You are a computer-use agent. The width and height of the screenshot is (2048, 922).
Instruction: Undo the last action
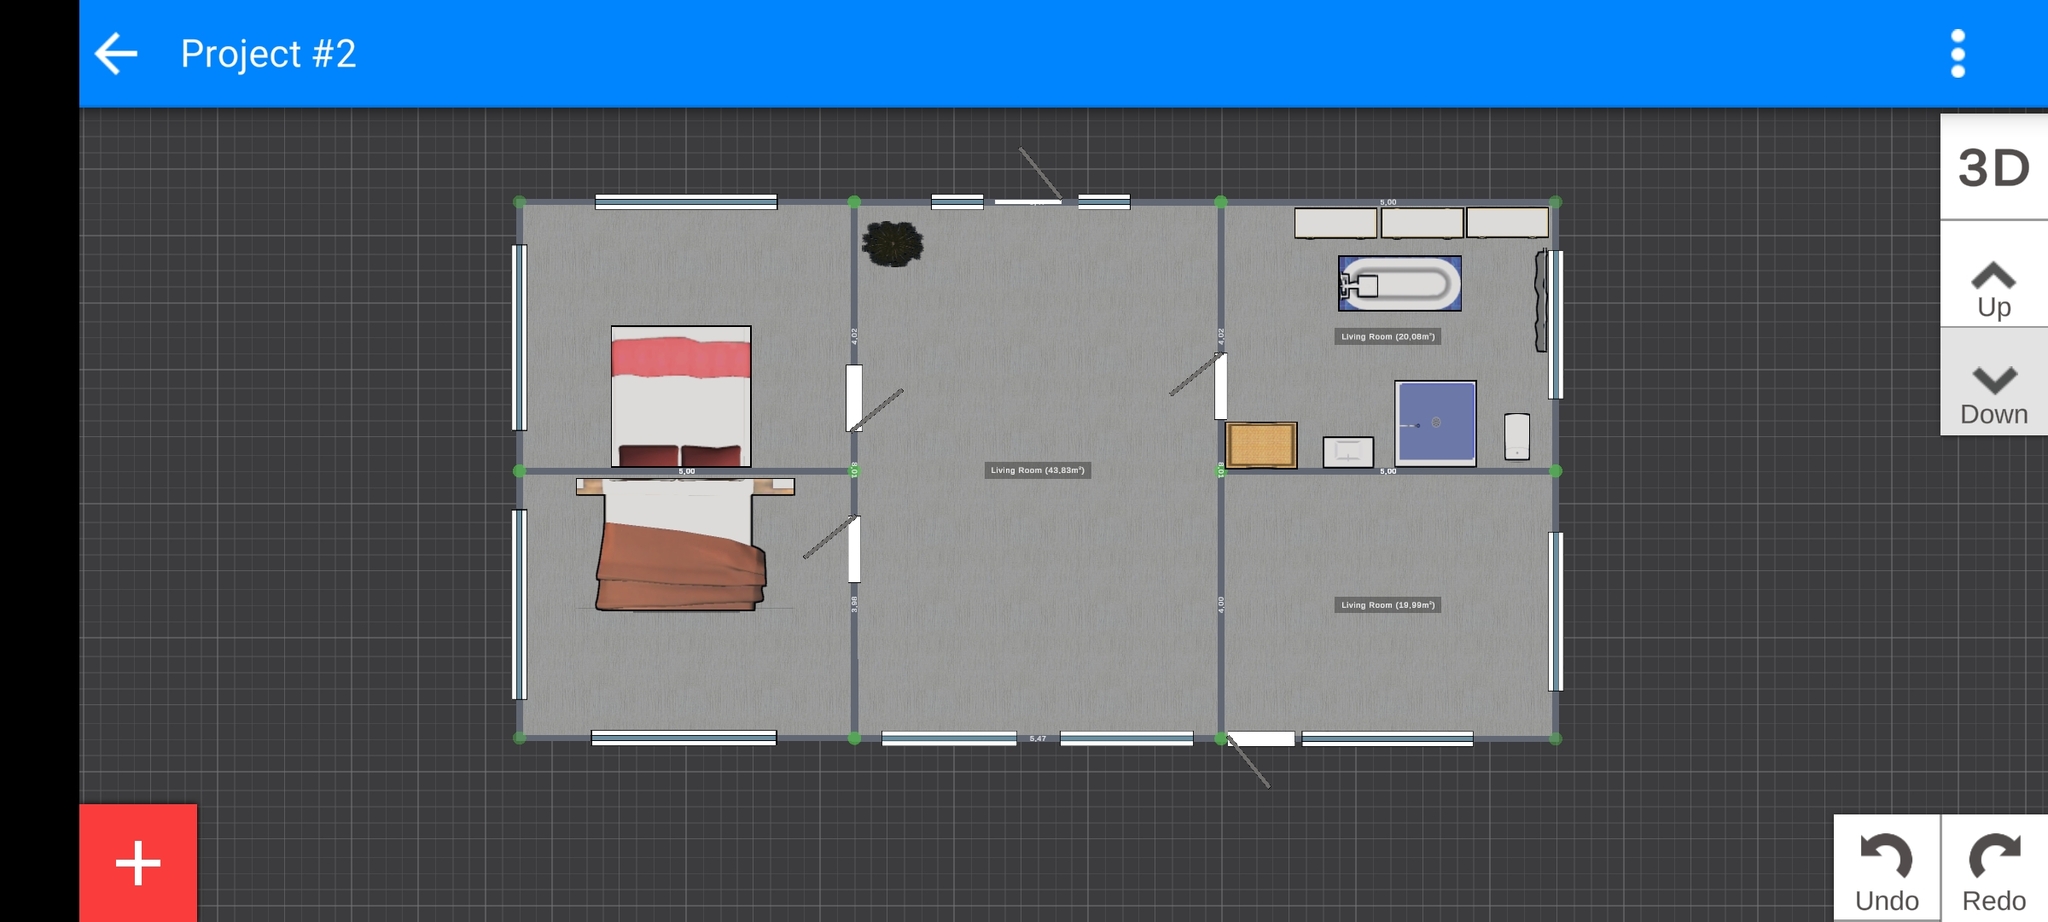(1886, 871)
